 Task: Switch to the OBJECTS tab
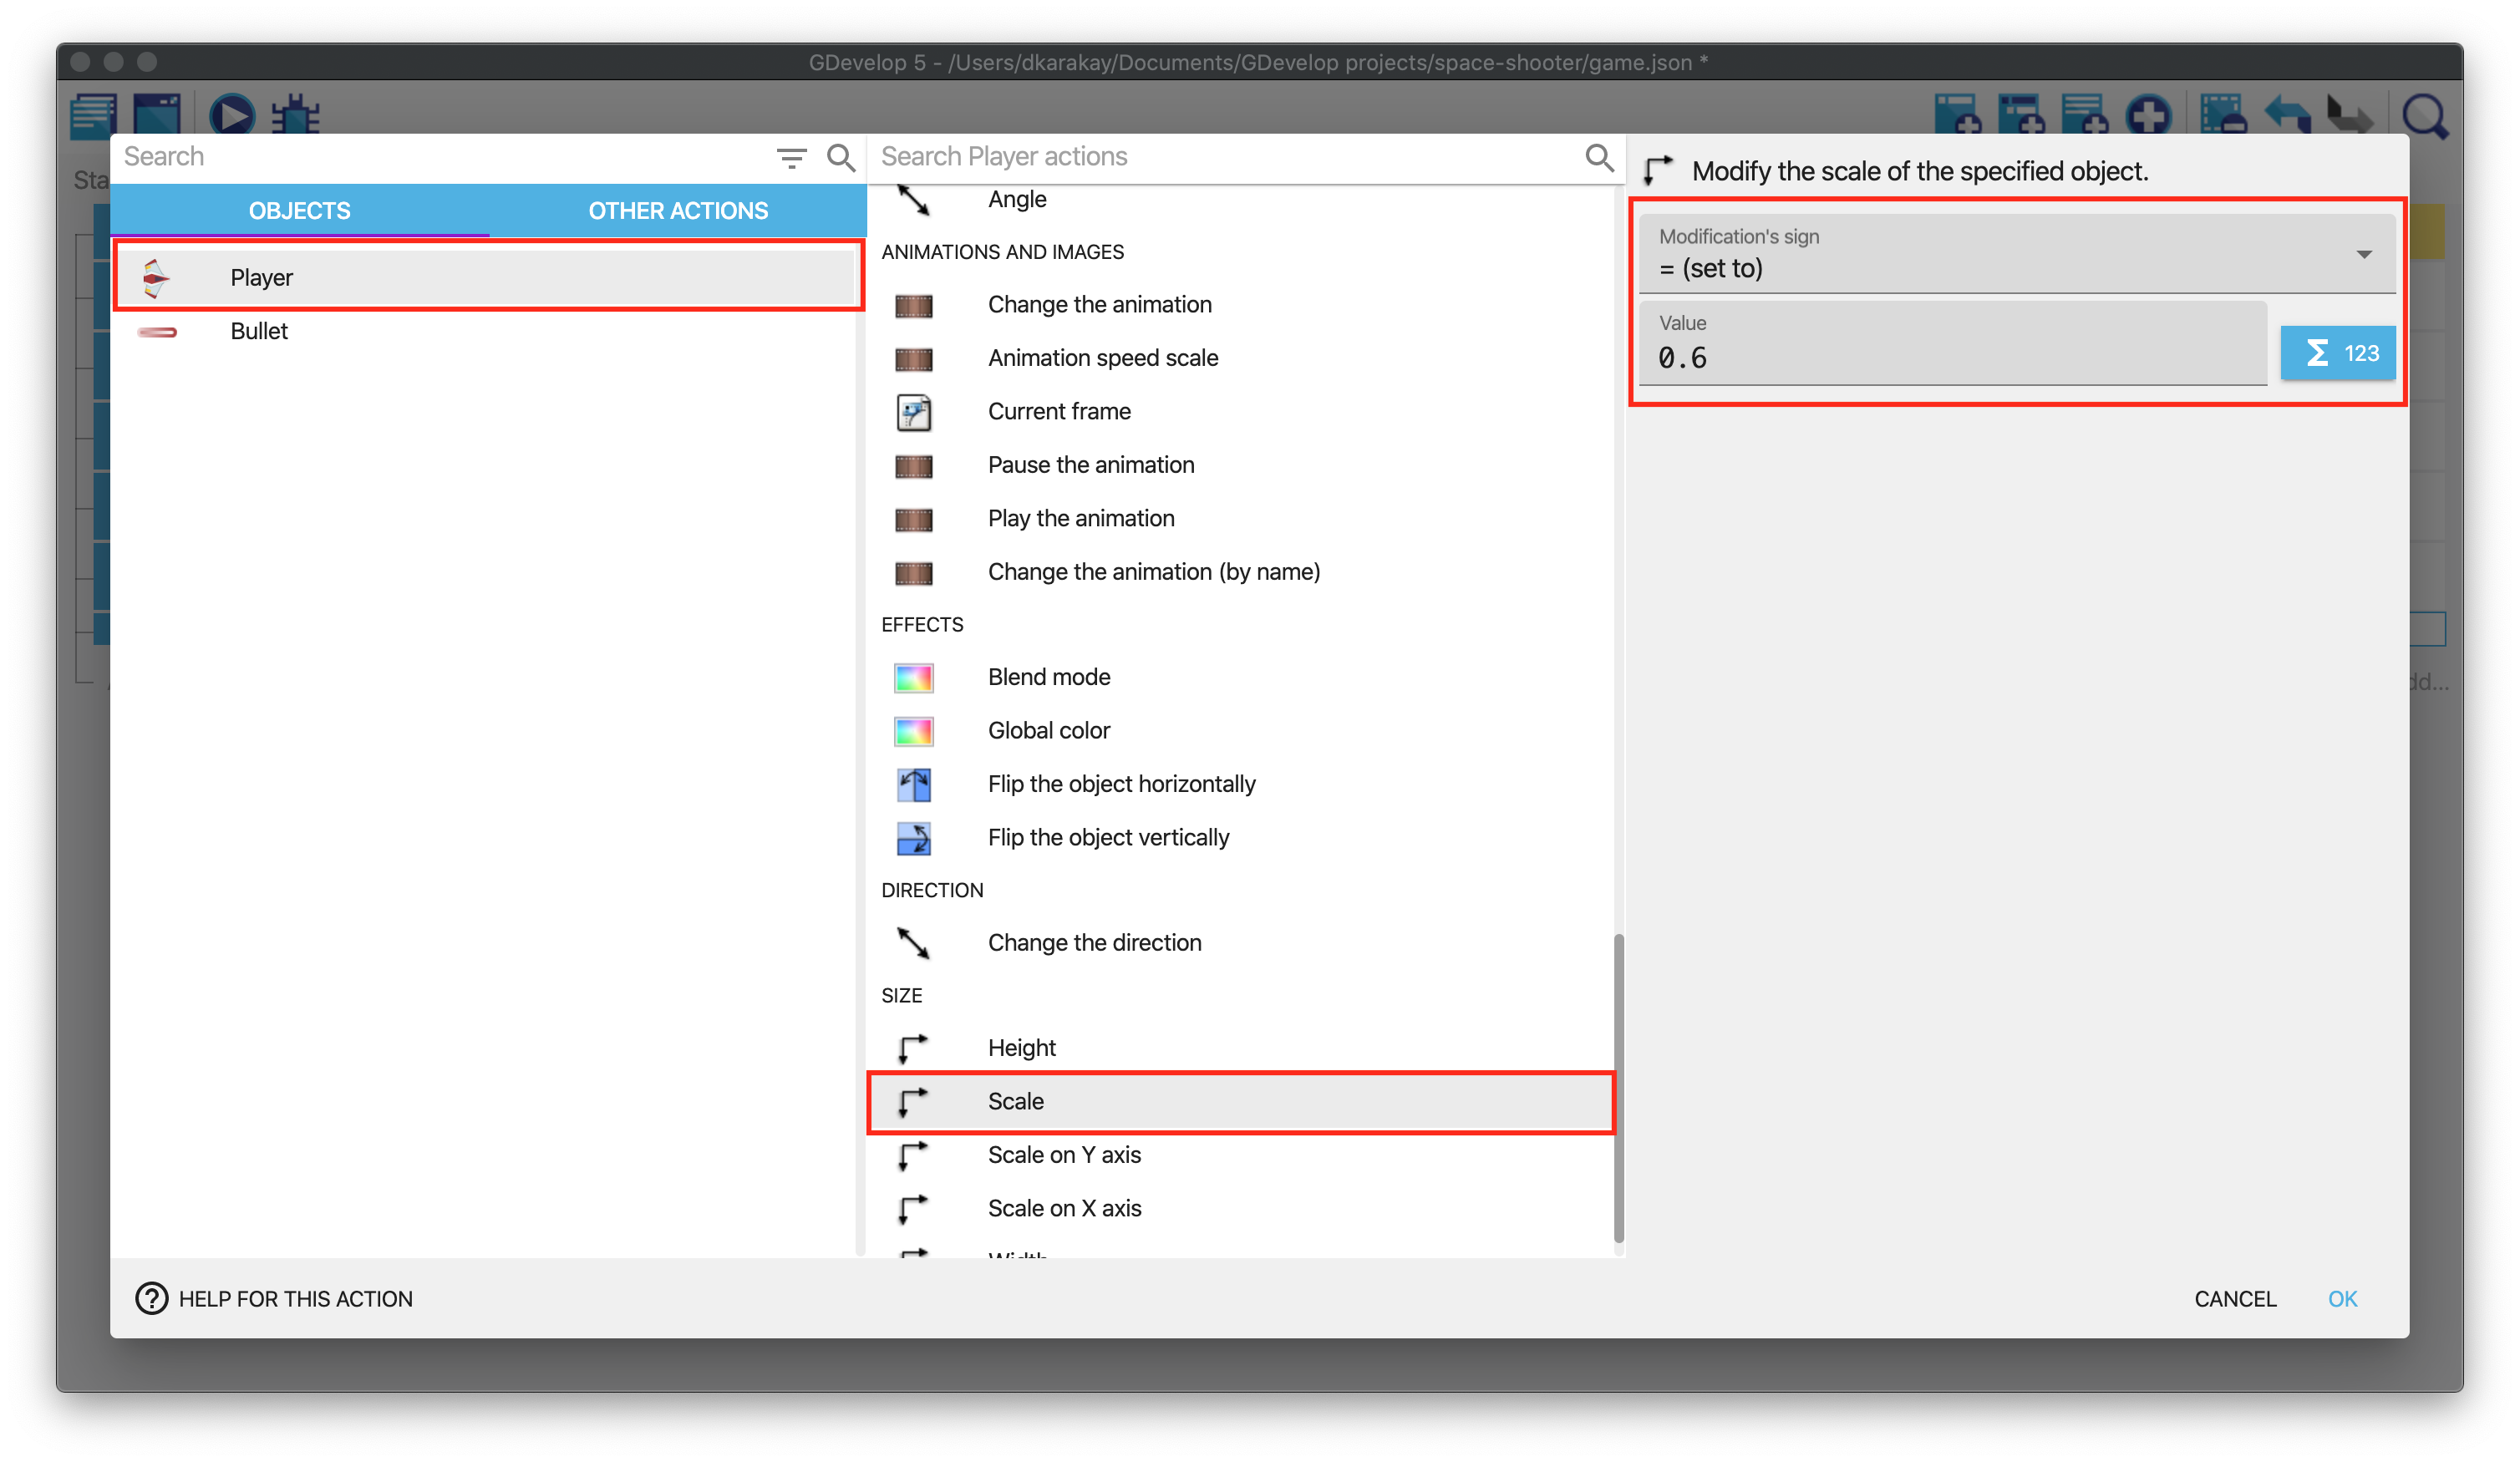tap(299, 211)
